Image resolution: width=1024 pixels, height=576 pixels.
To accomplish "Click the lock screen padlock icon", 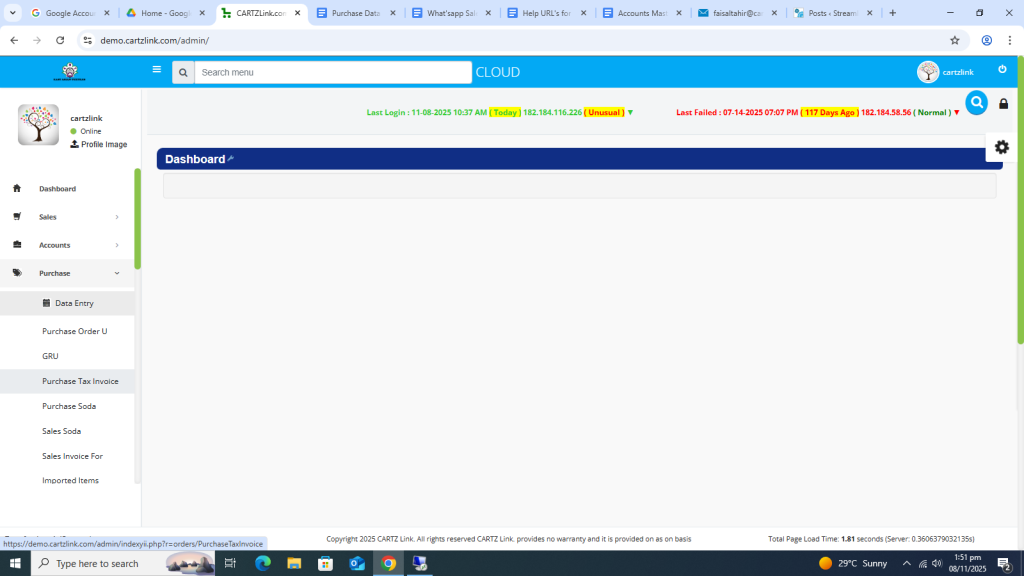I will (x=1004, y=104).
